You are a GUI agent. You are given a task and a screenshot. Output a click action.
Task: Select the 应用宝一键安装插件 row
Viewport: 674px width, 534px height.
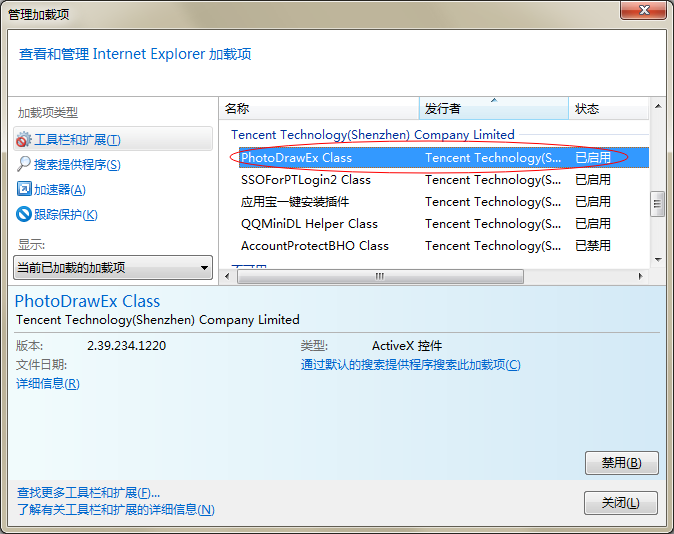point(444,202)
